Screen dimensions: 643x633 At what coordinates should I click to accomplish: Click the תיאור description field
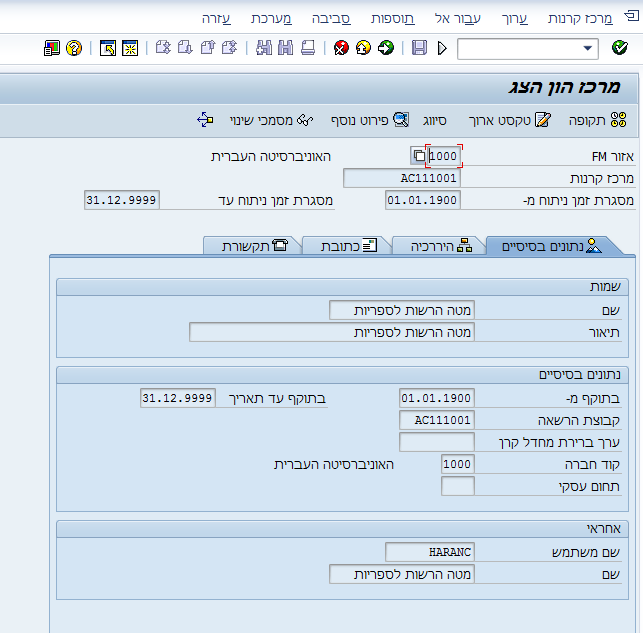click(332, 332)
